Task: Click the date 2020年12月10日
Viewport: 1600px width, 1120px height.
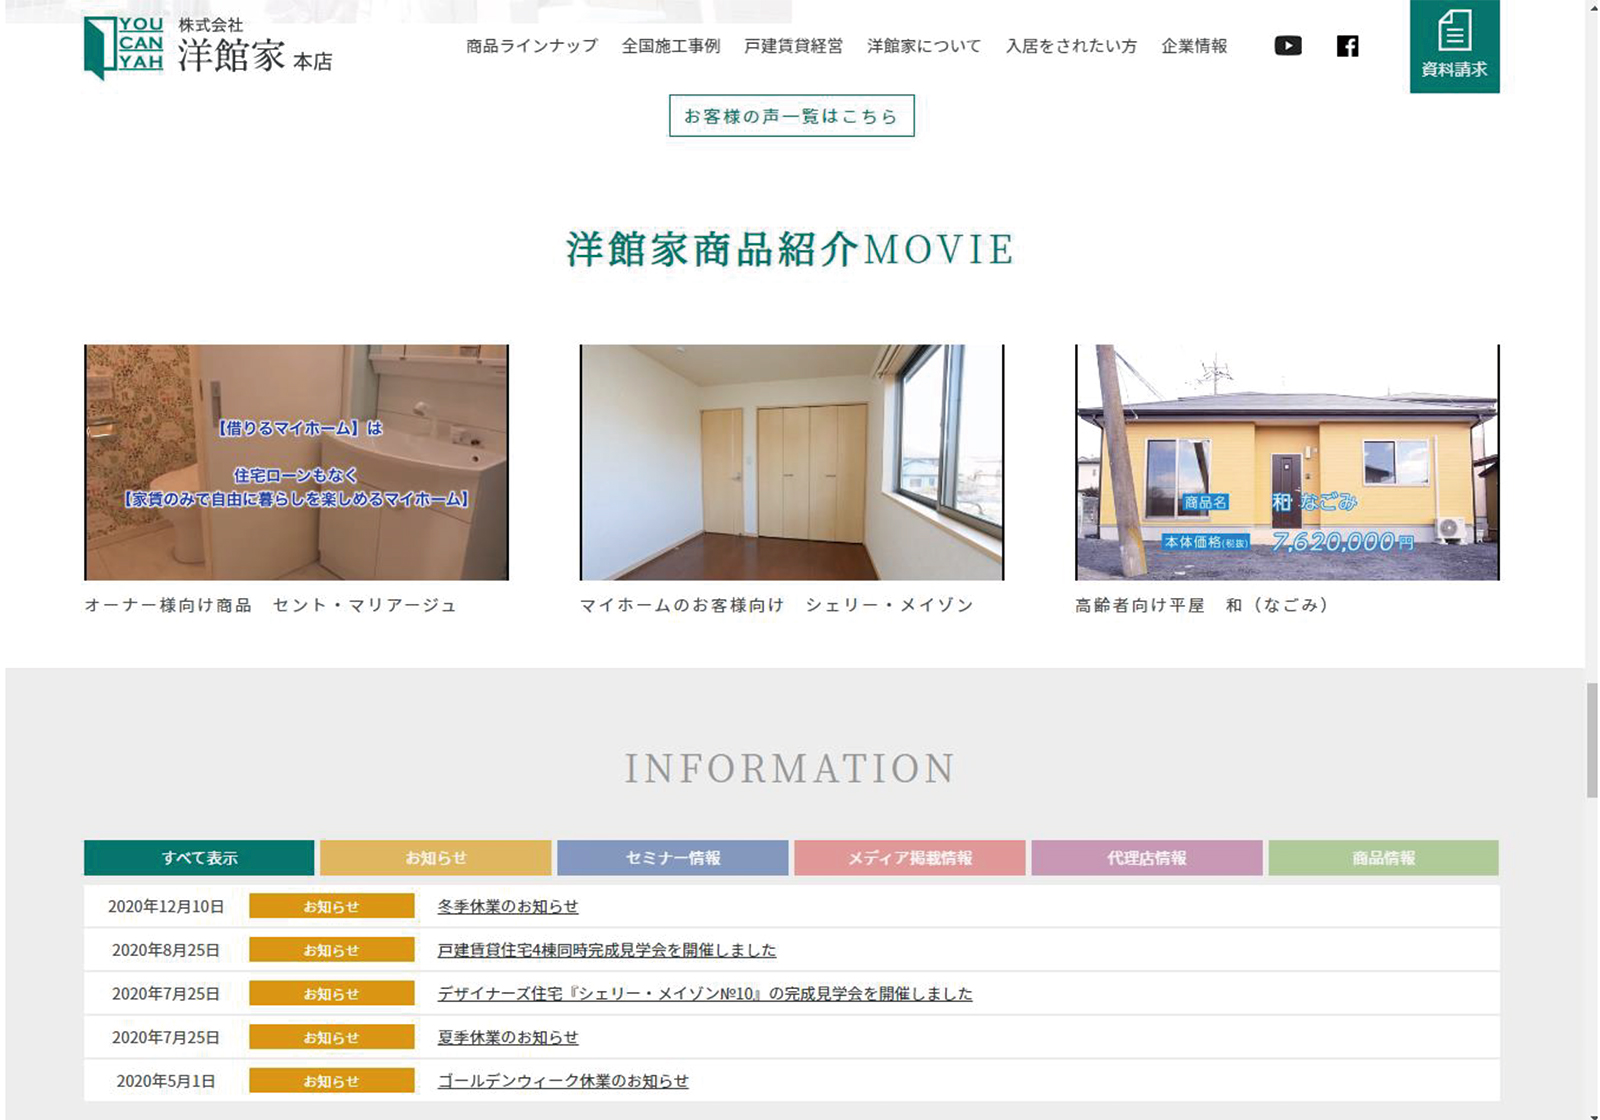Action: pyautogui.click(x=166, y=906)
